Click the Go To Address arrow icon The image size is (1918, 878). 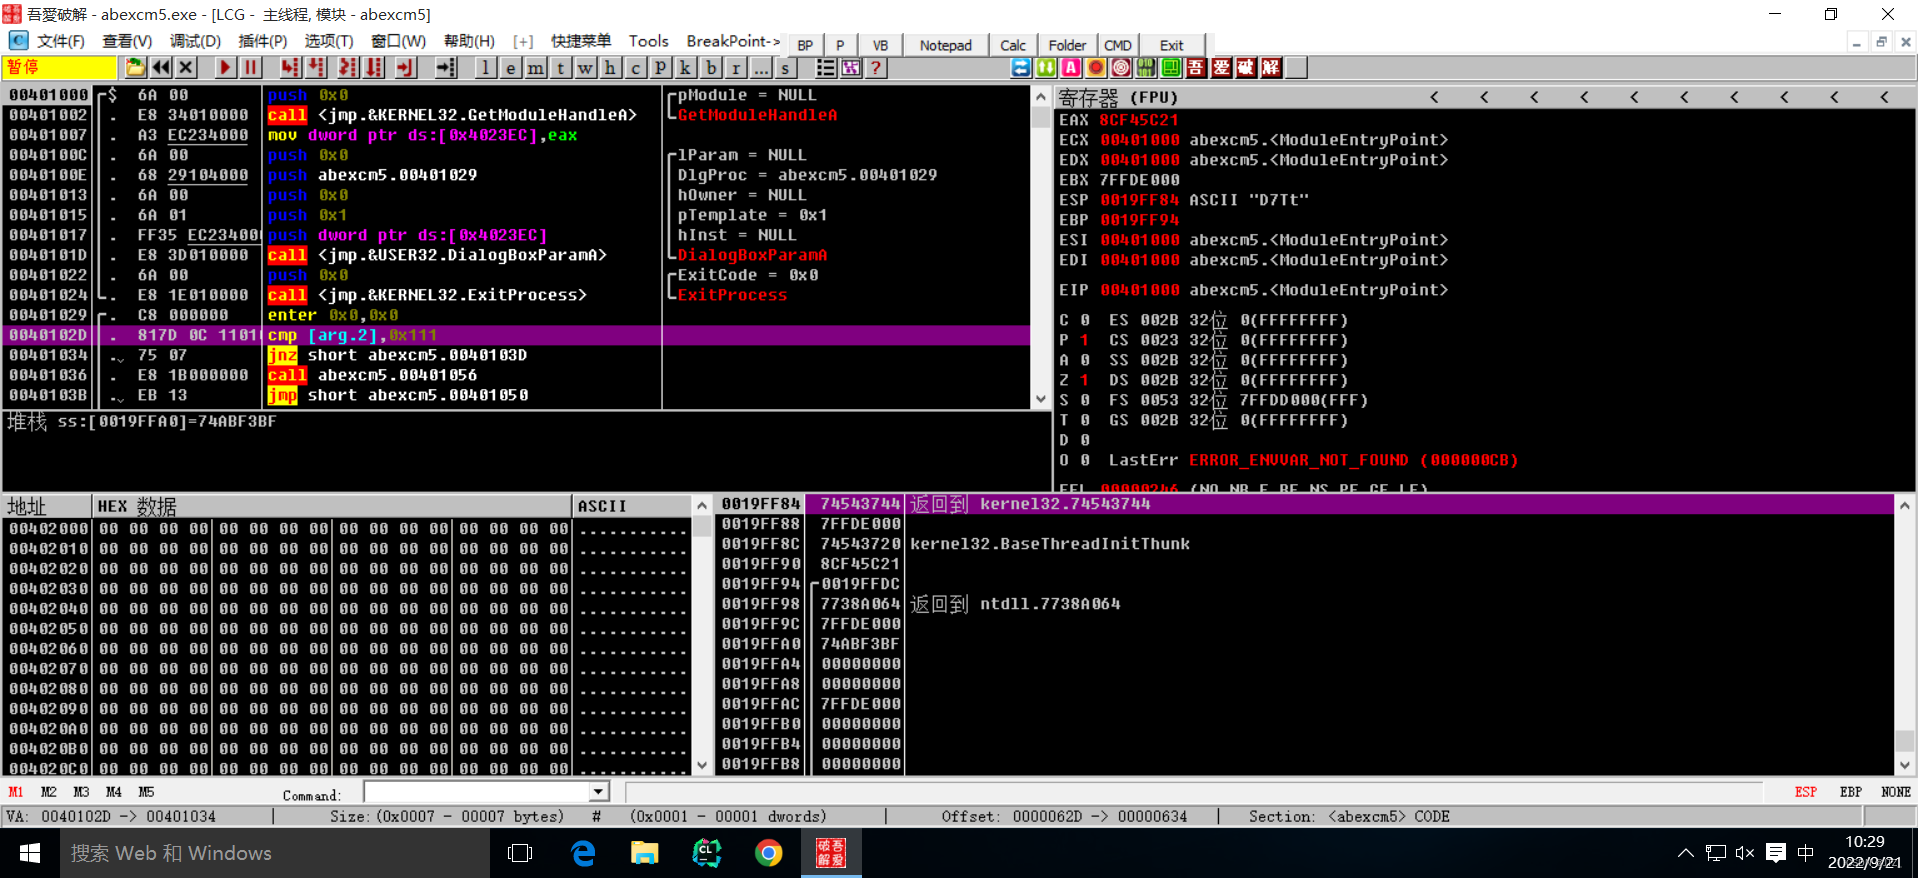(x=446, y=68)
